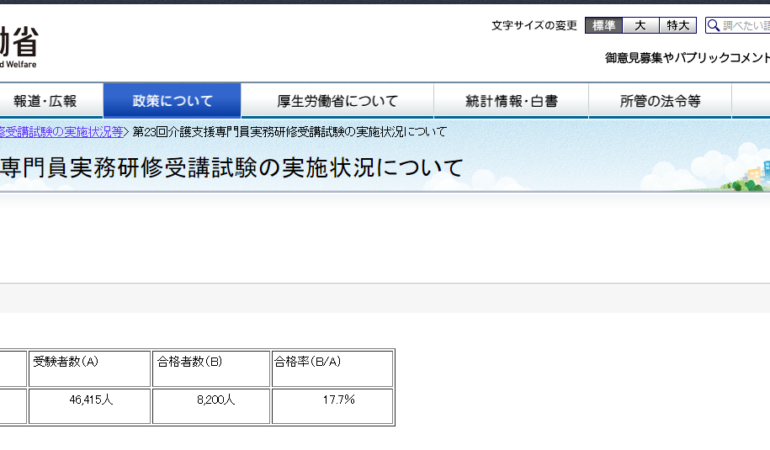Type in the 調べたい語 search field
The height and width of the screenshot is (450, 770).
[745, 26]
